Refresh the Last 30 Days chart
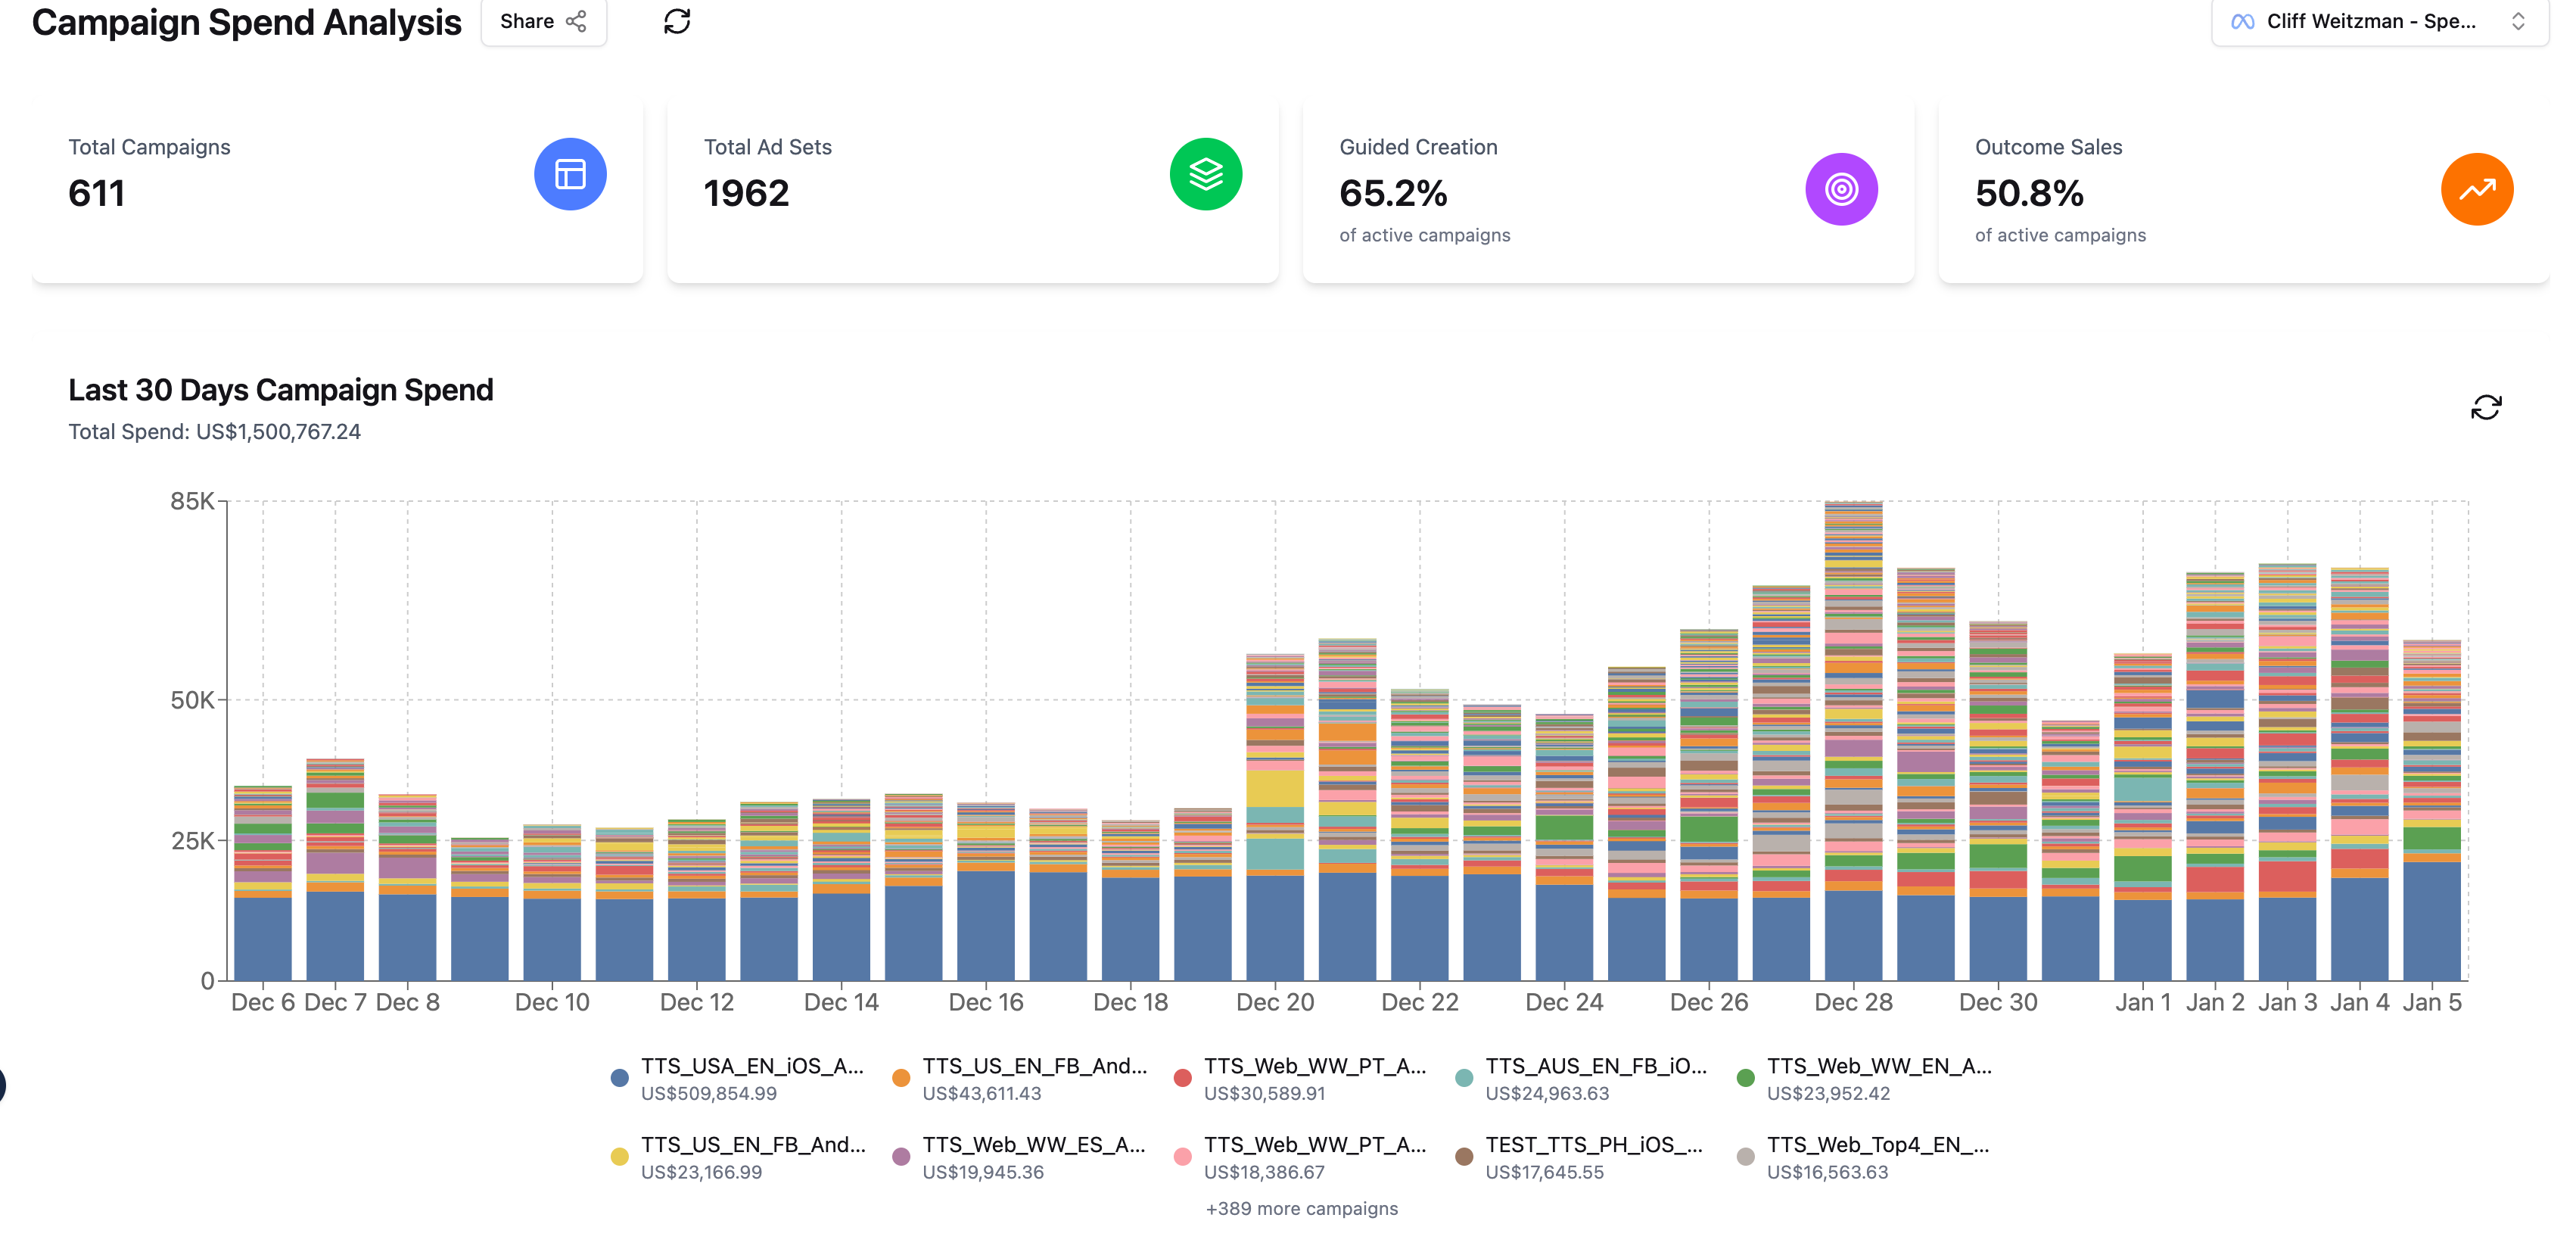 click(2485, 407)
